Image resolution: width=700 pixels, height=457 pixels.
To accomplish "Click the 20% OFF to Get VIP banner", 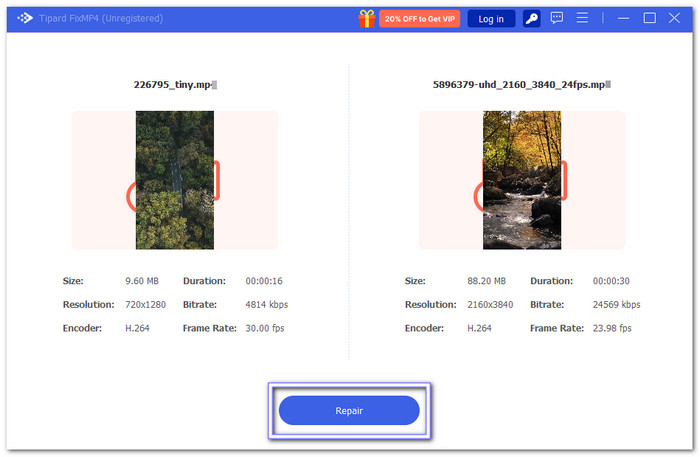I will [x=419, y=19].
